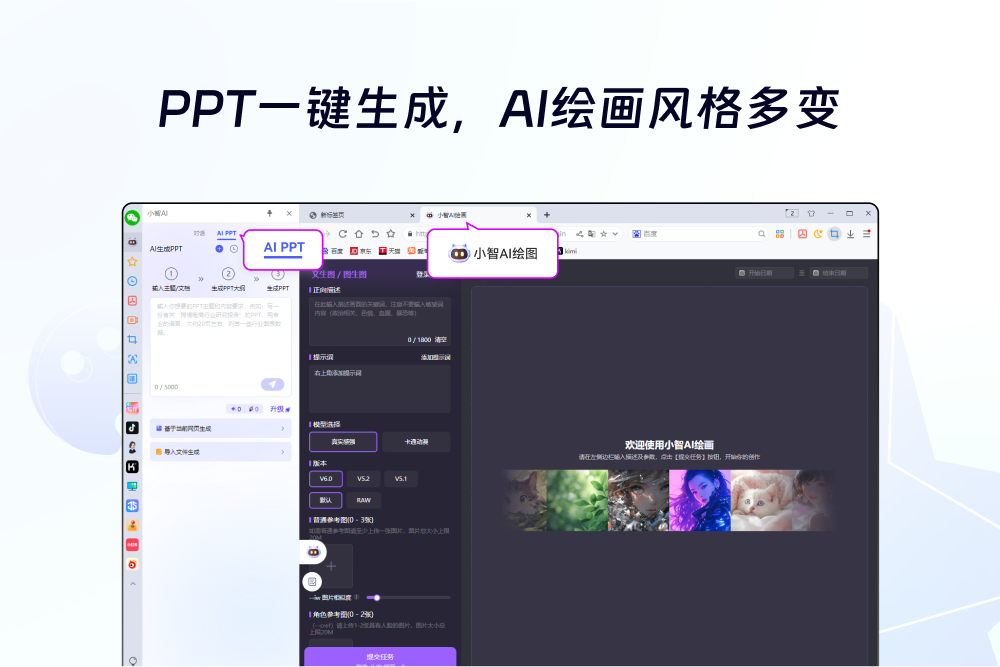Open the red PDF tool in sidebar
The width and height of the screenshot is (1000, 667).
132,300
